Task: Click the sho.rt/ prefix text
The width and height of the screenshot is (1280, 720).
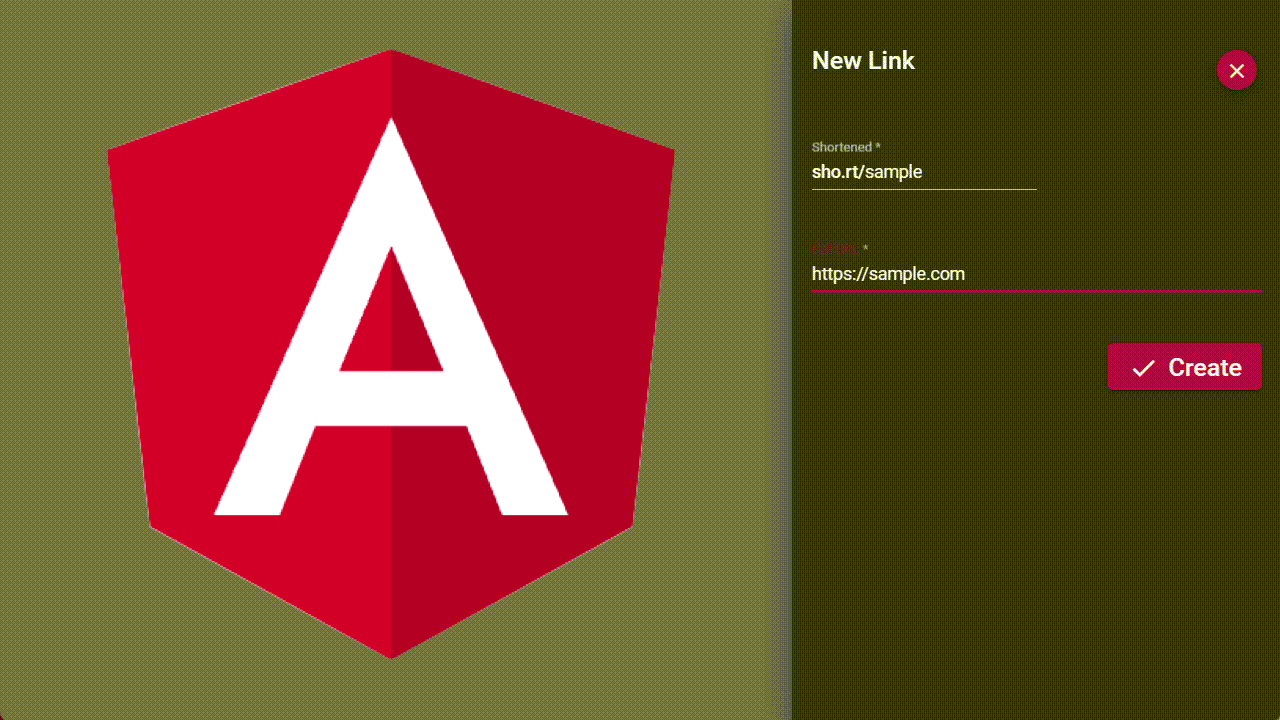Action: pos(837,172)
